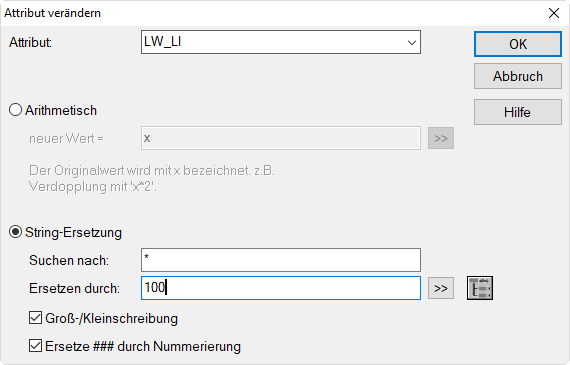Select the Arithmetisch radio option

15,110
